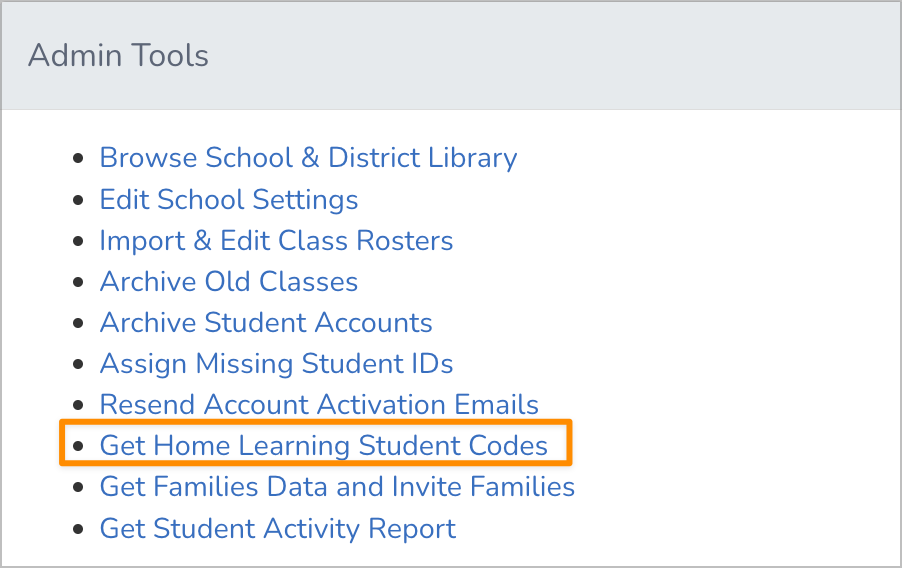Click bullet next to Archive Old Classes
Image resolution: width=902 pixels, height=568 pixels.
coord(78,283)
